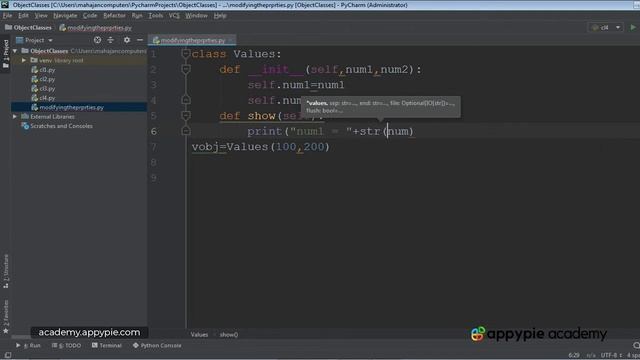This screenshot has width=640, height=360.
Task: Click the fold end marker on line 4
Action: [186, 100]
